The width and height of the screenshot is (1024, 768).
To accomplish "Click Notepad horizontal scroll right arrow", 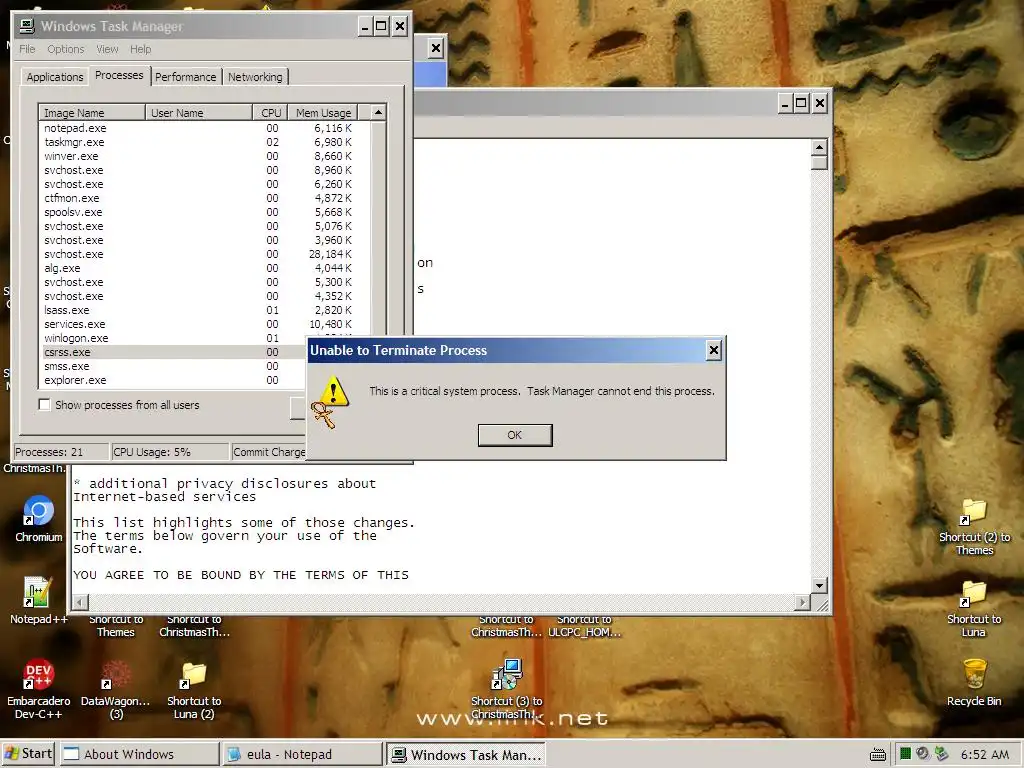I will [802, 602].
